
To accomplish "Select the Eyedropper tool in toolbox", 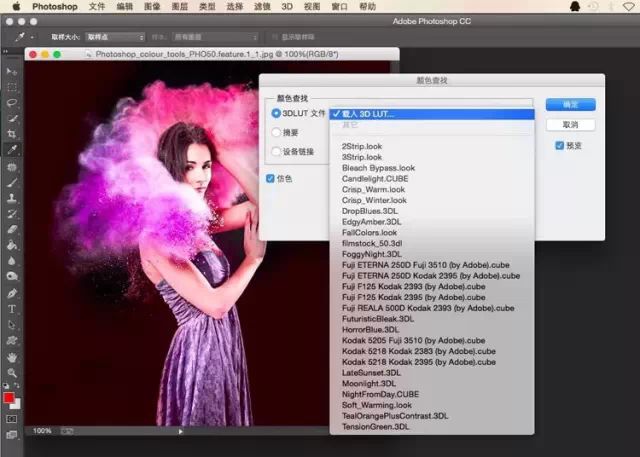I will (12, 150).
